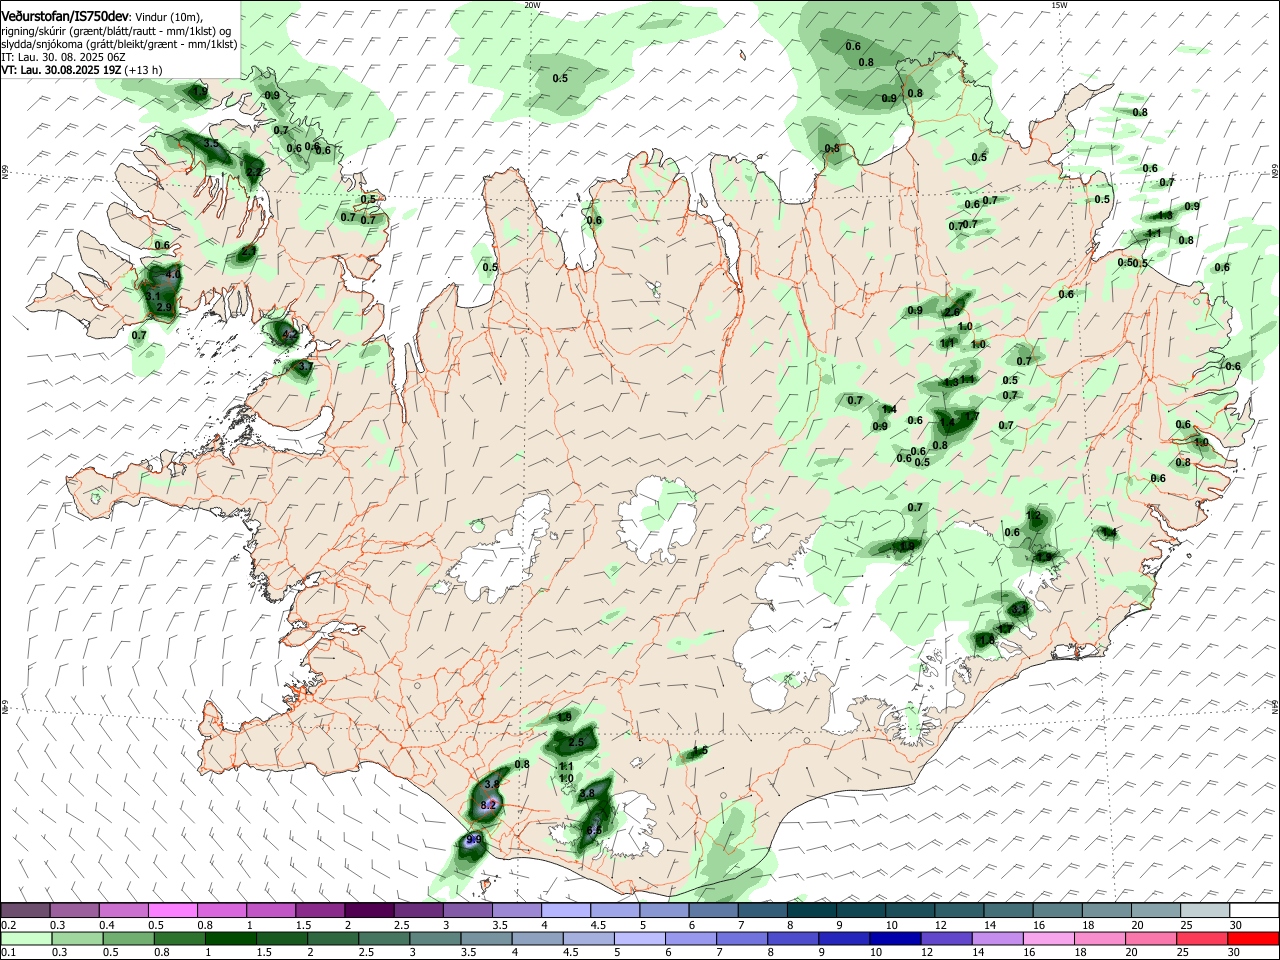Click the 3.5 map value in the Westfjords
The height and width of the screenshot is (960, 1280).
click(211, 144)
